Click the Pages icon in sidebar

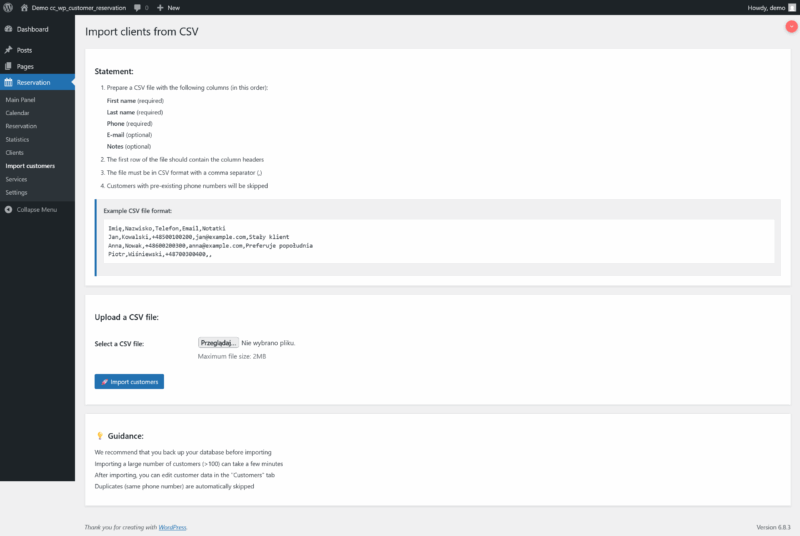pyautogui.click(x=9, y=66)
